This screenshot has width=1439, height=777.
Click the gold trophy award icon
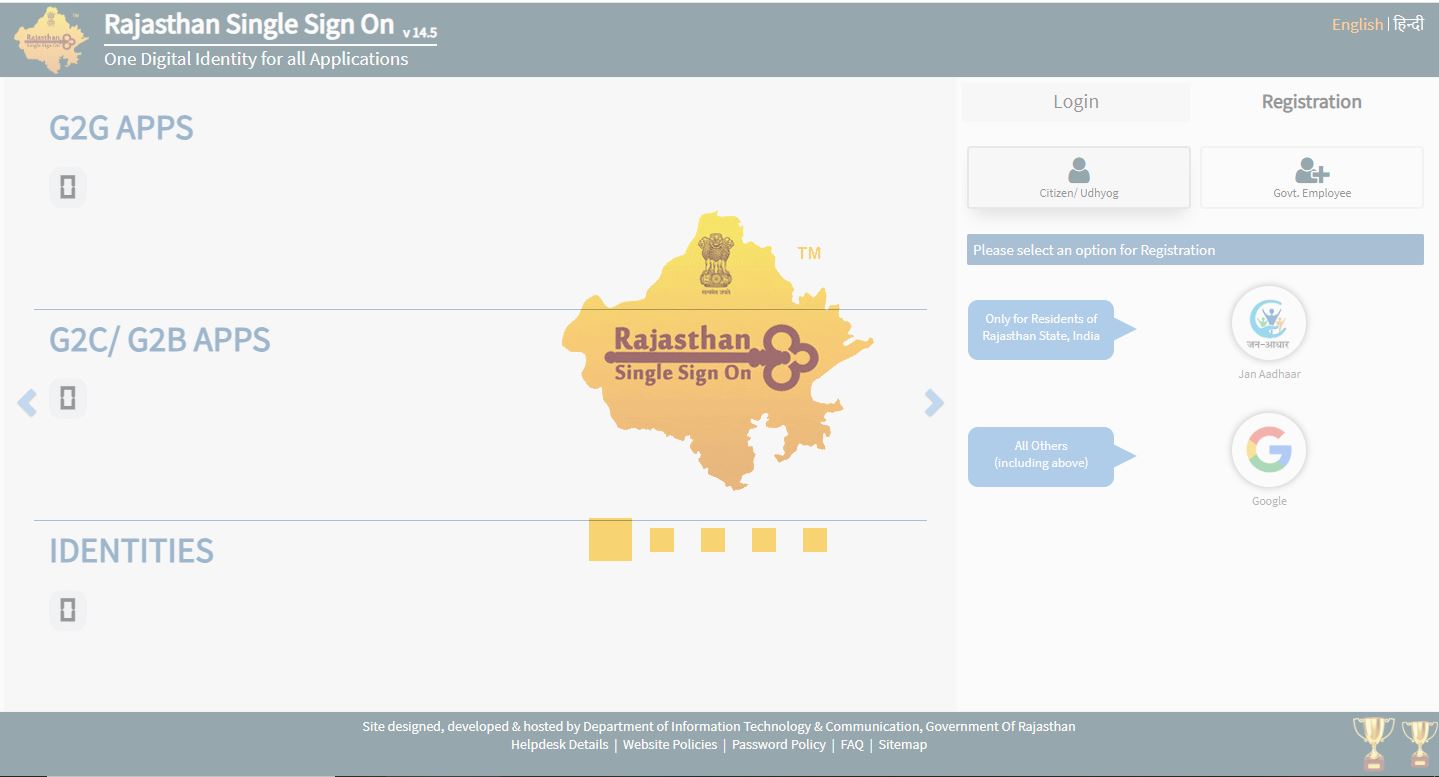click(1373, 743)
